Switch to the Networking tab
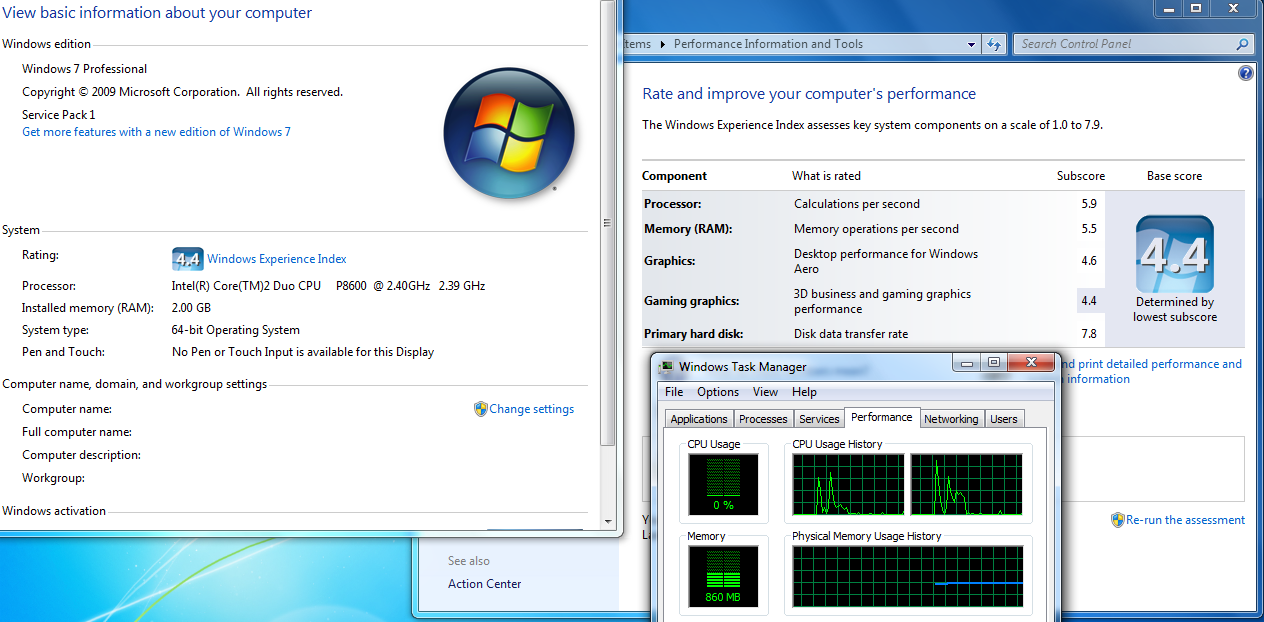The height and width of the screenshot is (622, 1264). coord(951,419)
